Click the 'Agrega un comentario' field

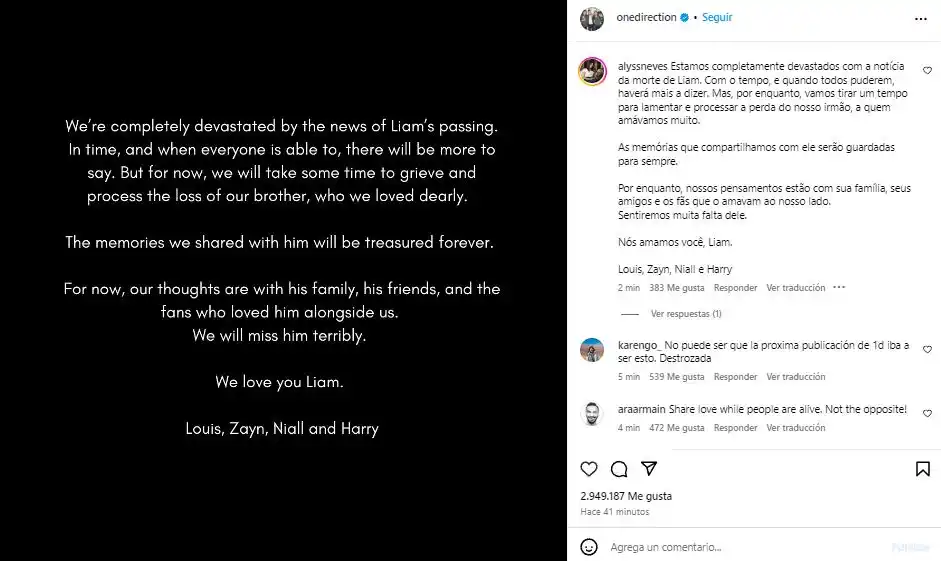coord(740,547)
